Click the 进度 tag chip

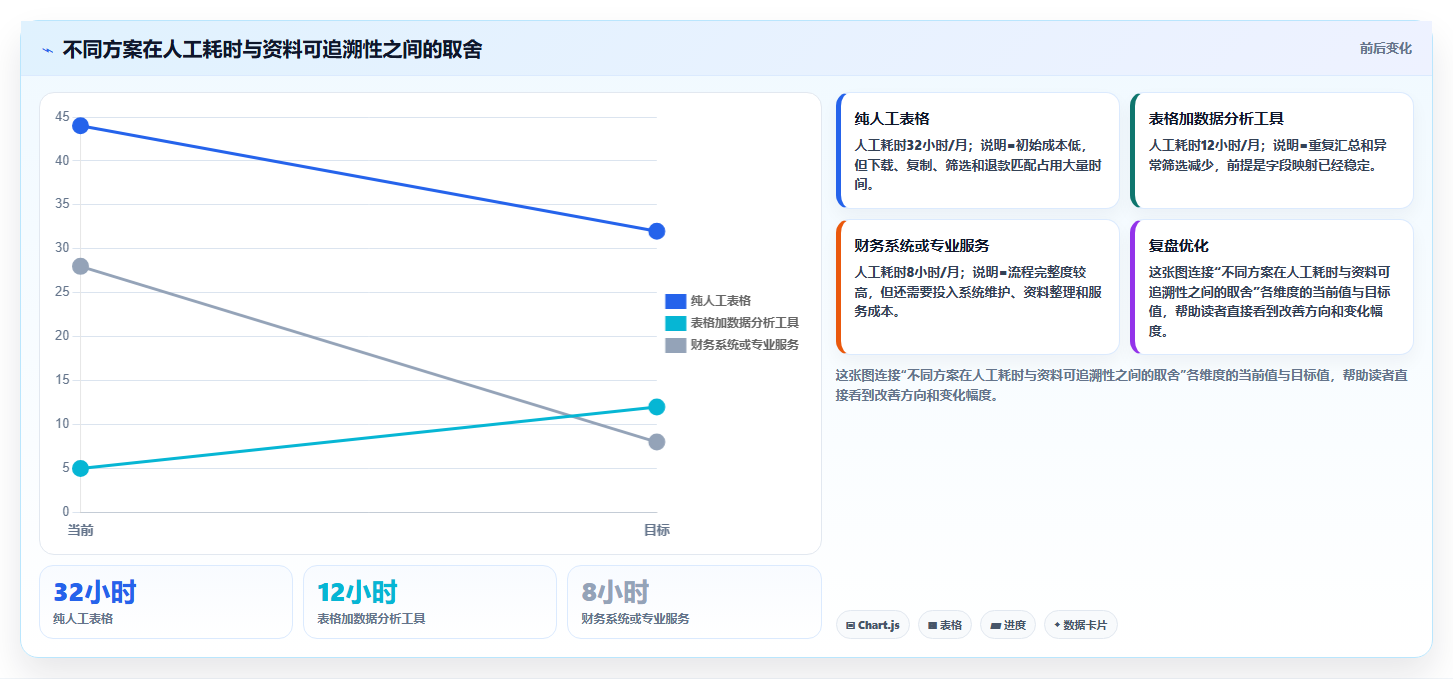coord(1008,625)
